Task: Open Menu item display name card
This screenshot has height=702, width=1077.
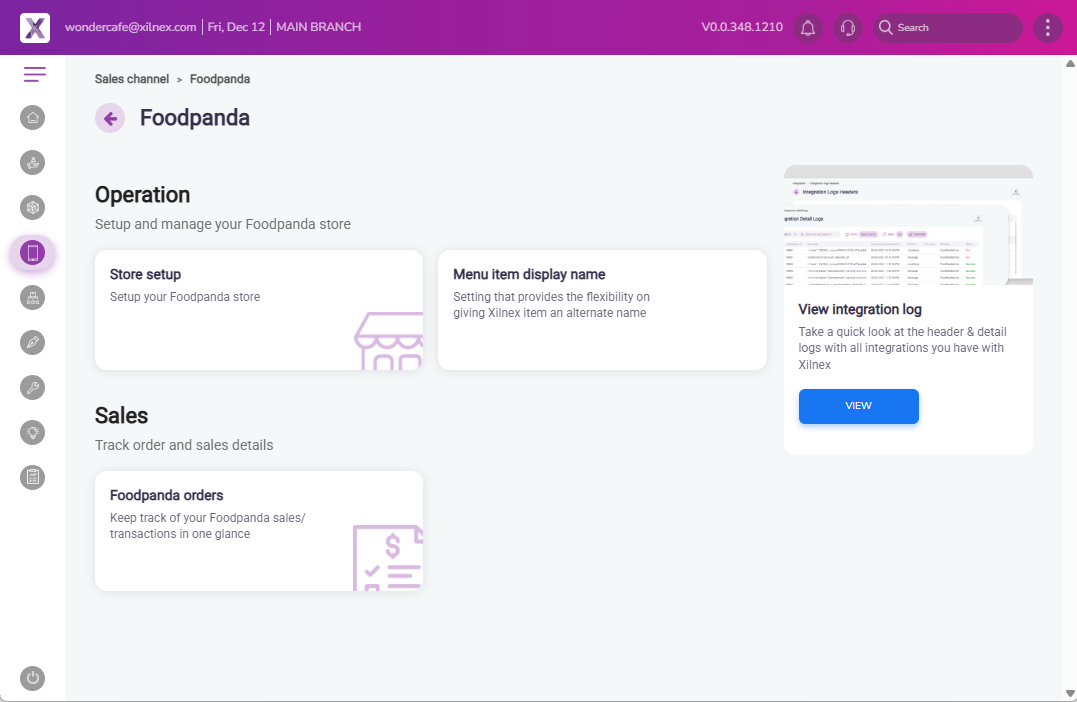Action: 602,310
